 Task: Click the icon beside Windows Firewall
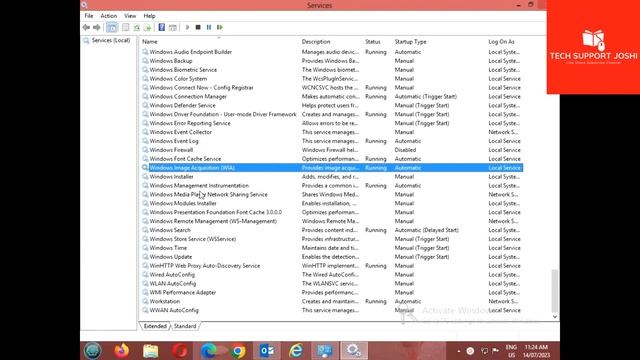(x=145, y=150)
